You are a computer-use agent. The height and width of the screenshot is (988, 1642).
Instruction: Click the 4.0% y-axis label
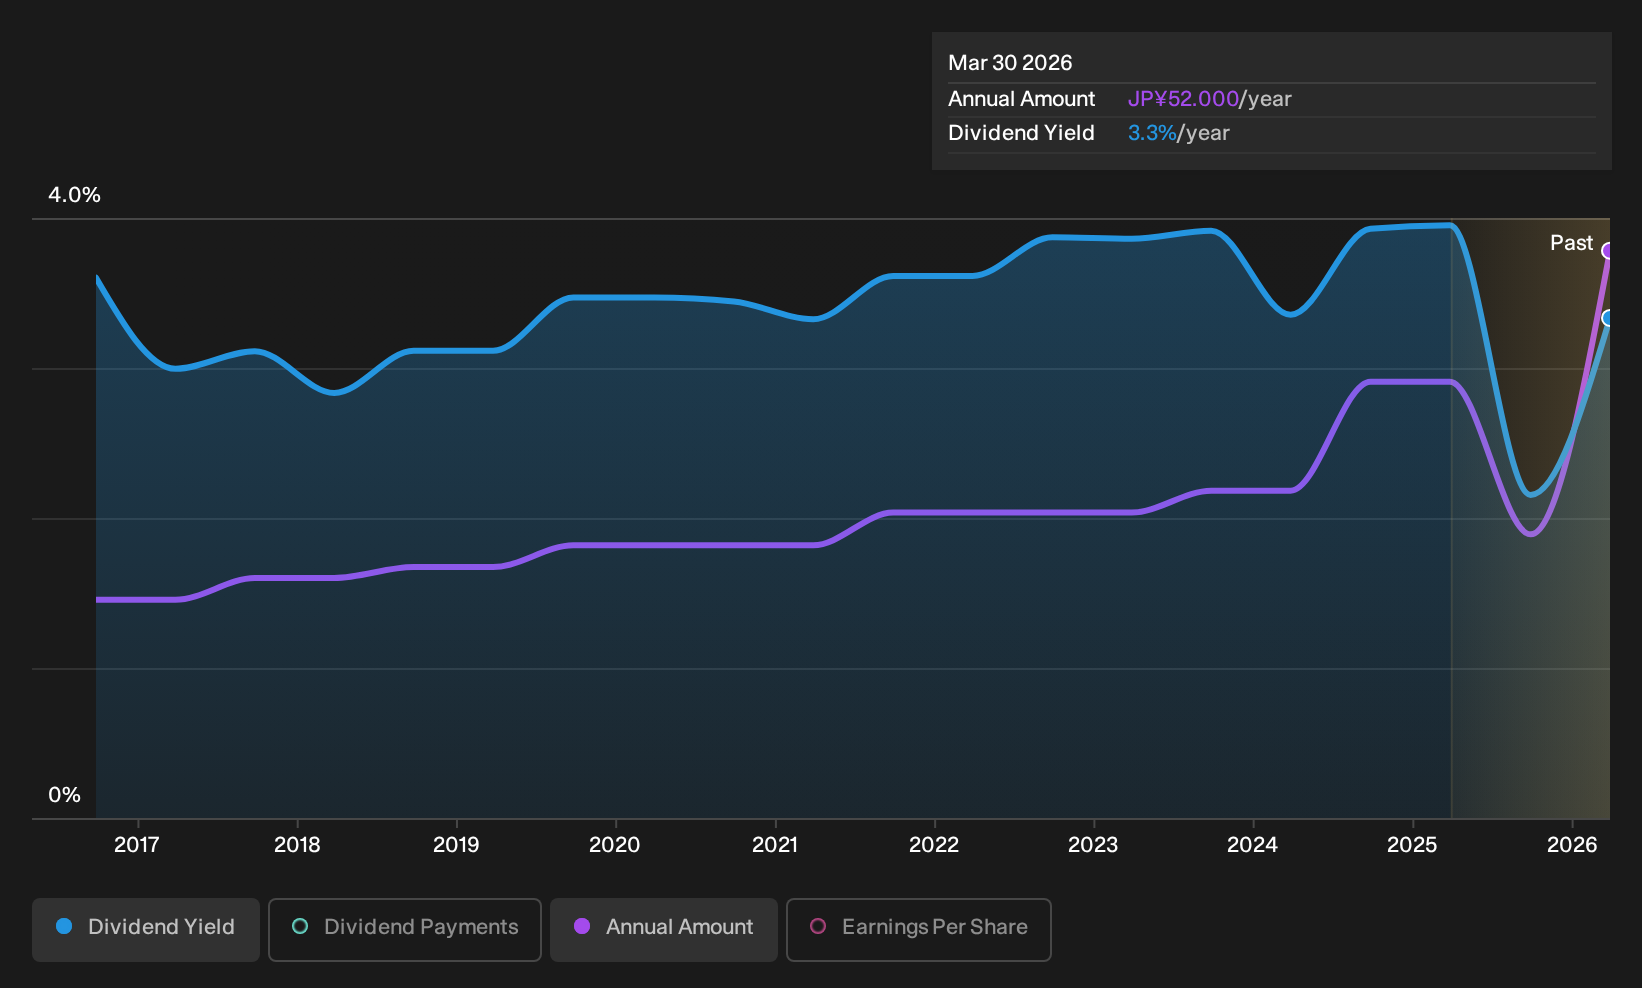75,195
